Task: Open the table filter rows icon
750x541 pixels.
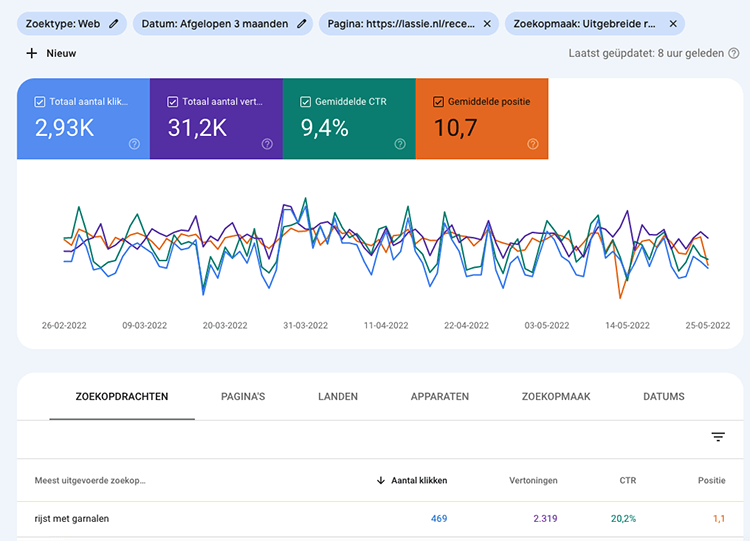Action: (x=718, y=437)
